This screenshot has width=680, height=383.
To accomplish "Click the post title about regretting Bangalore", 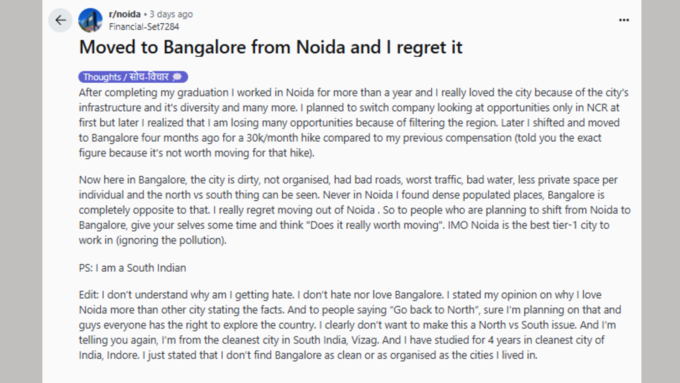I will click(x=271, y=47).
